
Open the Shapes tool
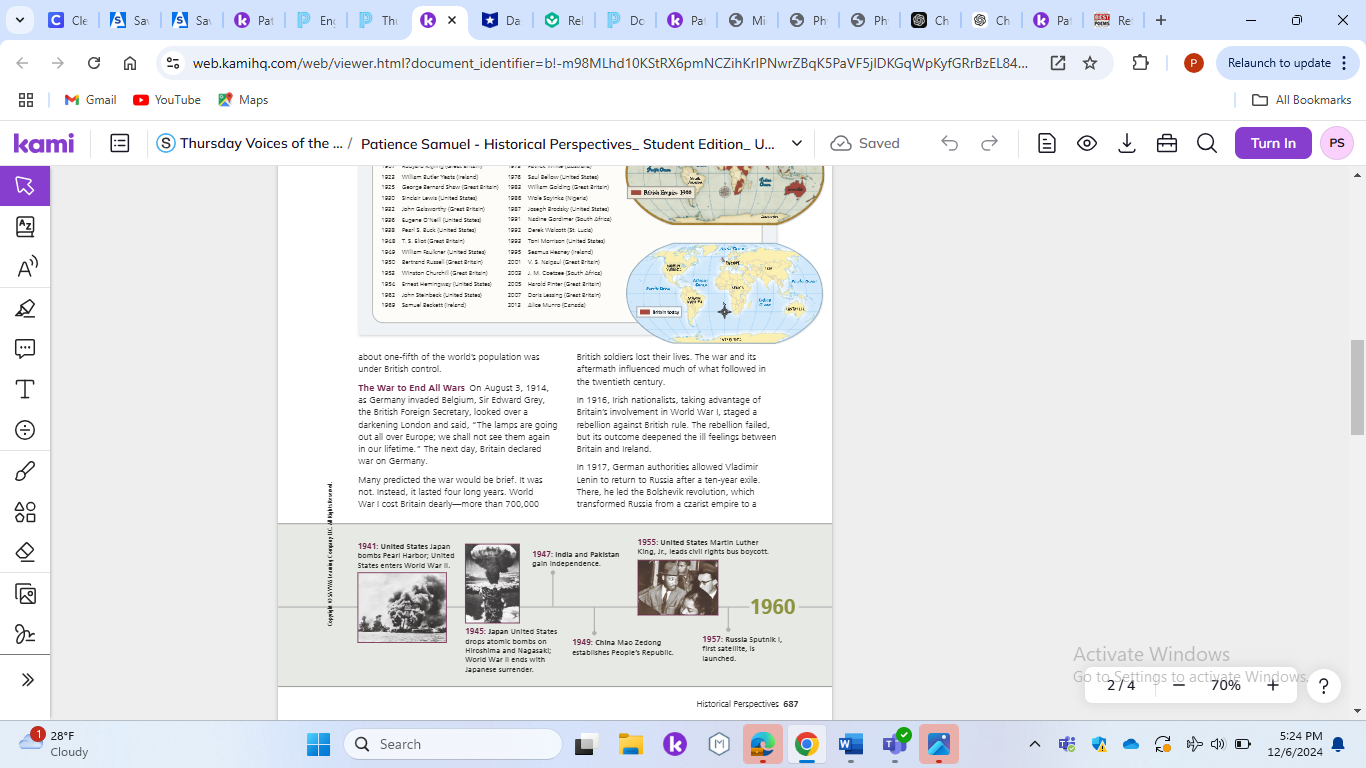point(25,512)
